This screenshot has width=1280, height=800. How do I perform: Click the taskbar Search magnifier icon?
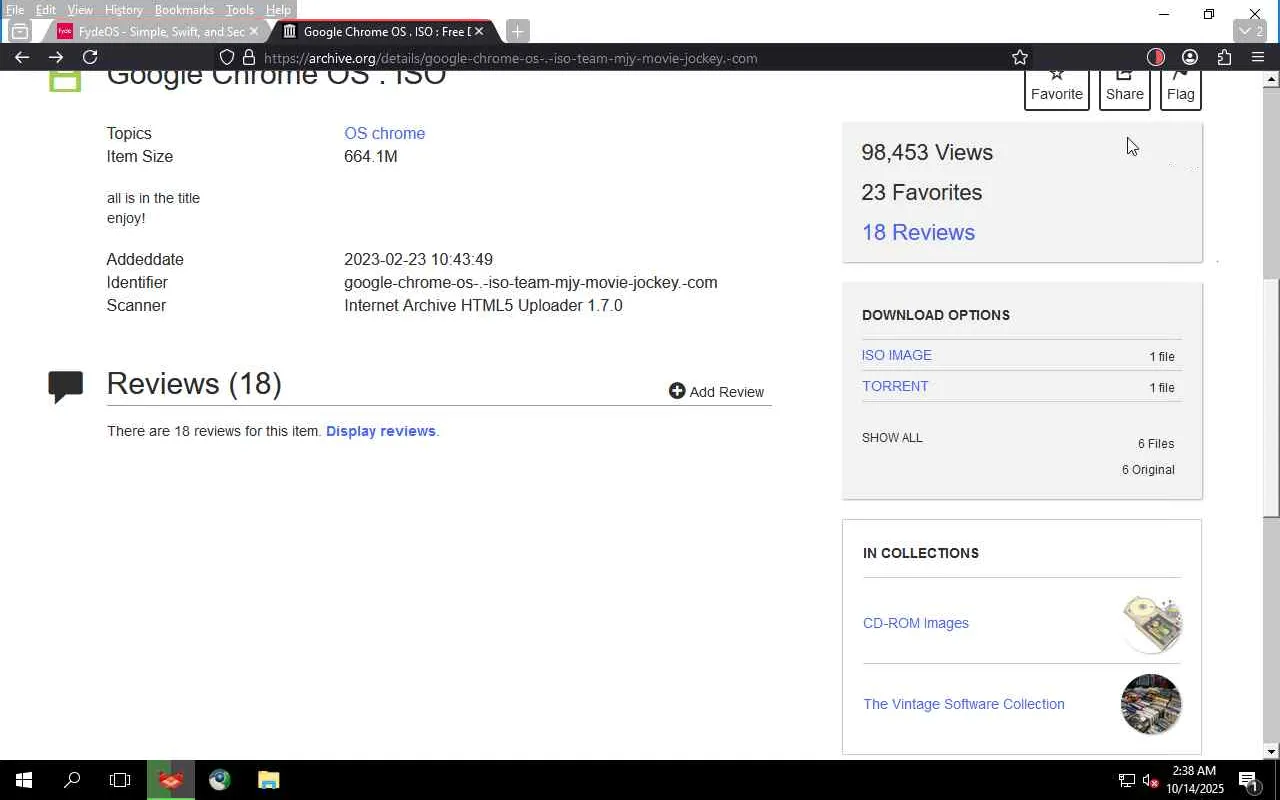pyautogui.click(x=72, y=780)
